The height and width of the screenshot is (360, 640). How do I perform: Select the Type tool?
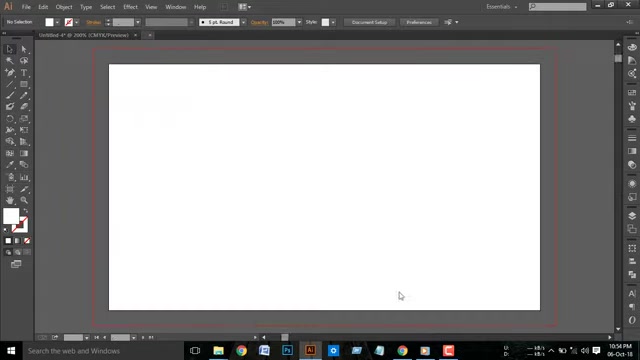coord(24,73)
